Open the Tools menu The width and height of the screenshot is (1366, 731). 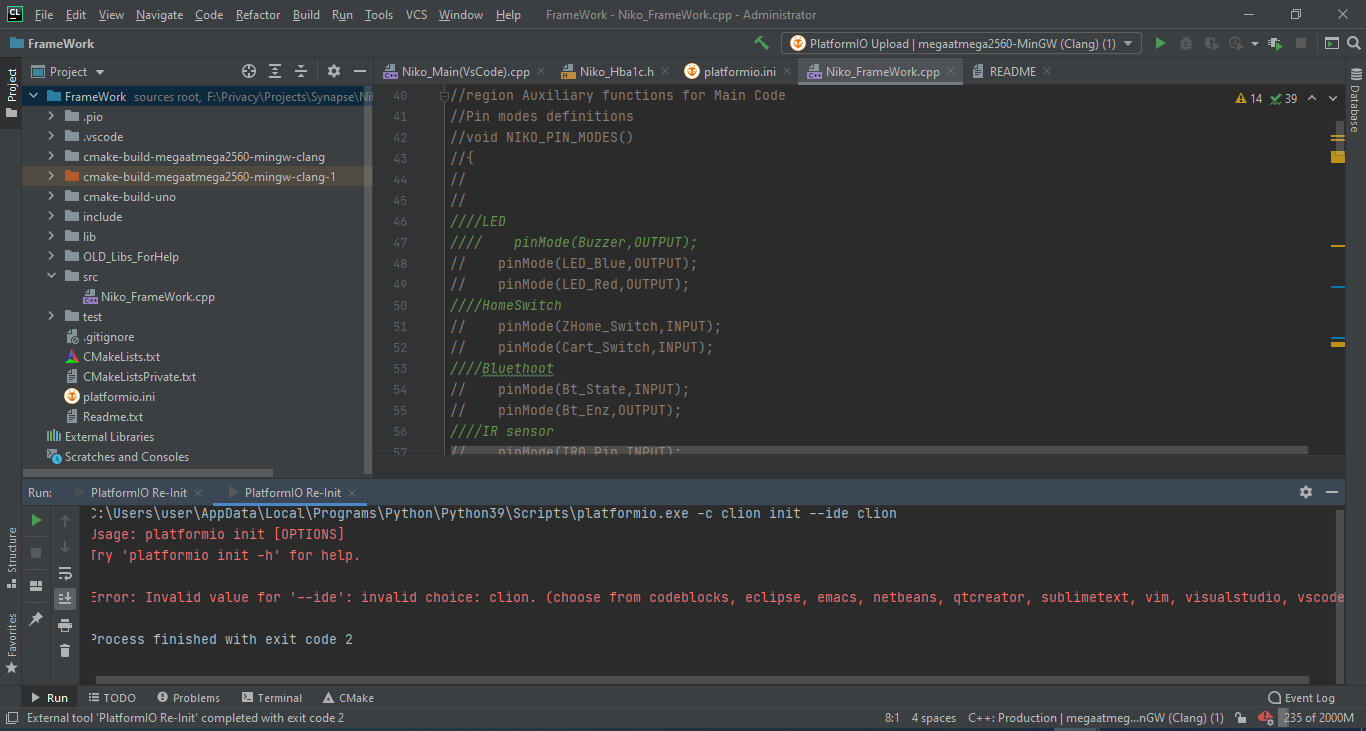(x=379, y=15)
